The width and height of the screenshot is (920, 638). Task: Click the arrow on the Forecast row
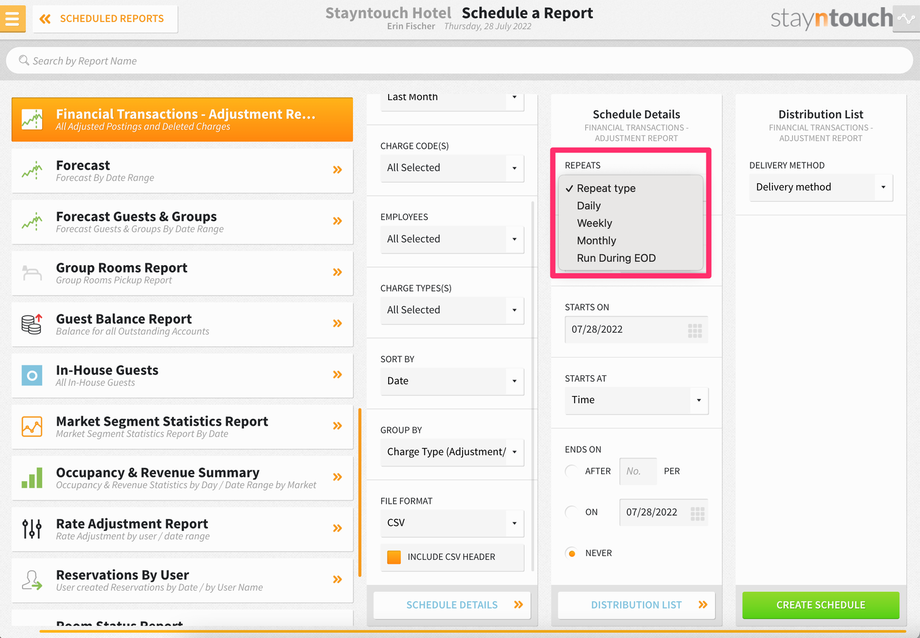point(337,170)
